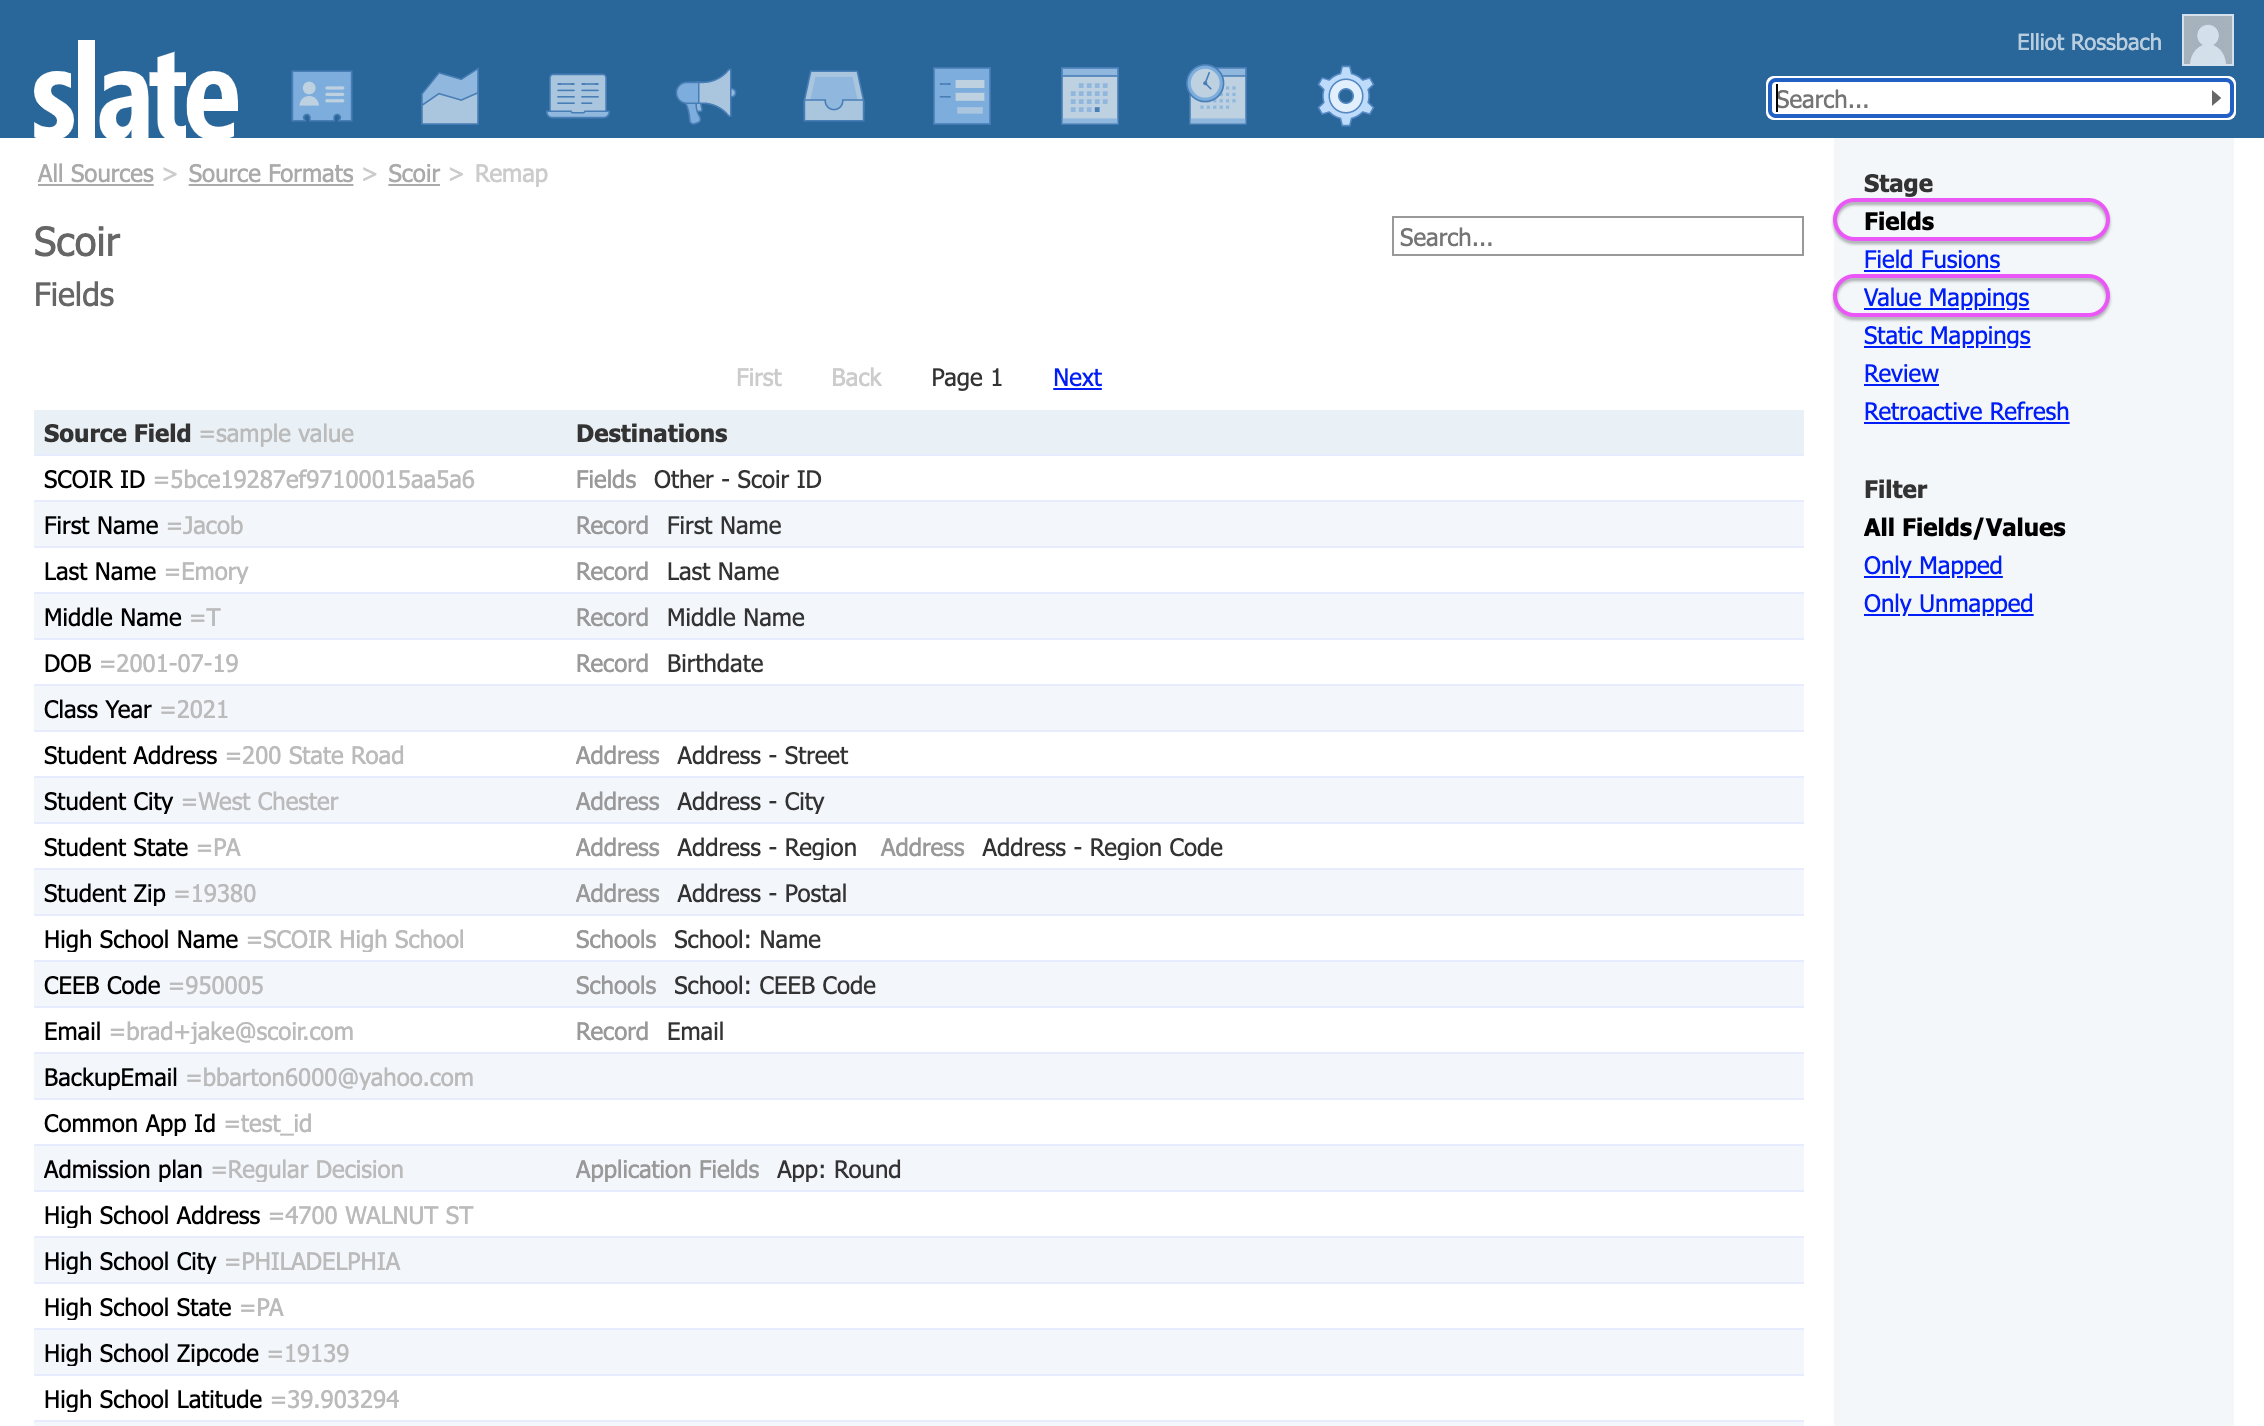Click the Other - Scoir ID destination
The width and height of the screenshot is (2264, 1426).
(738, 479)
